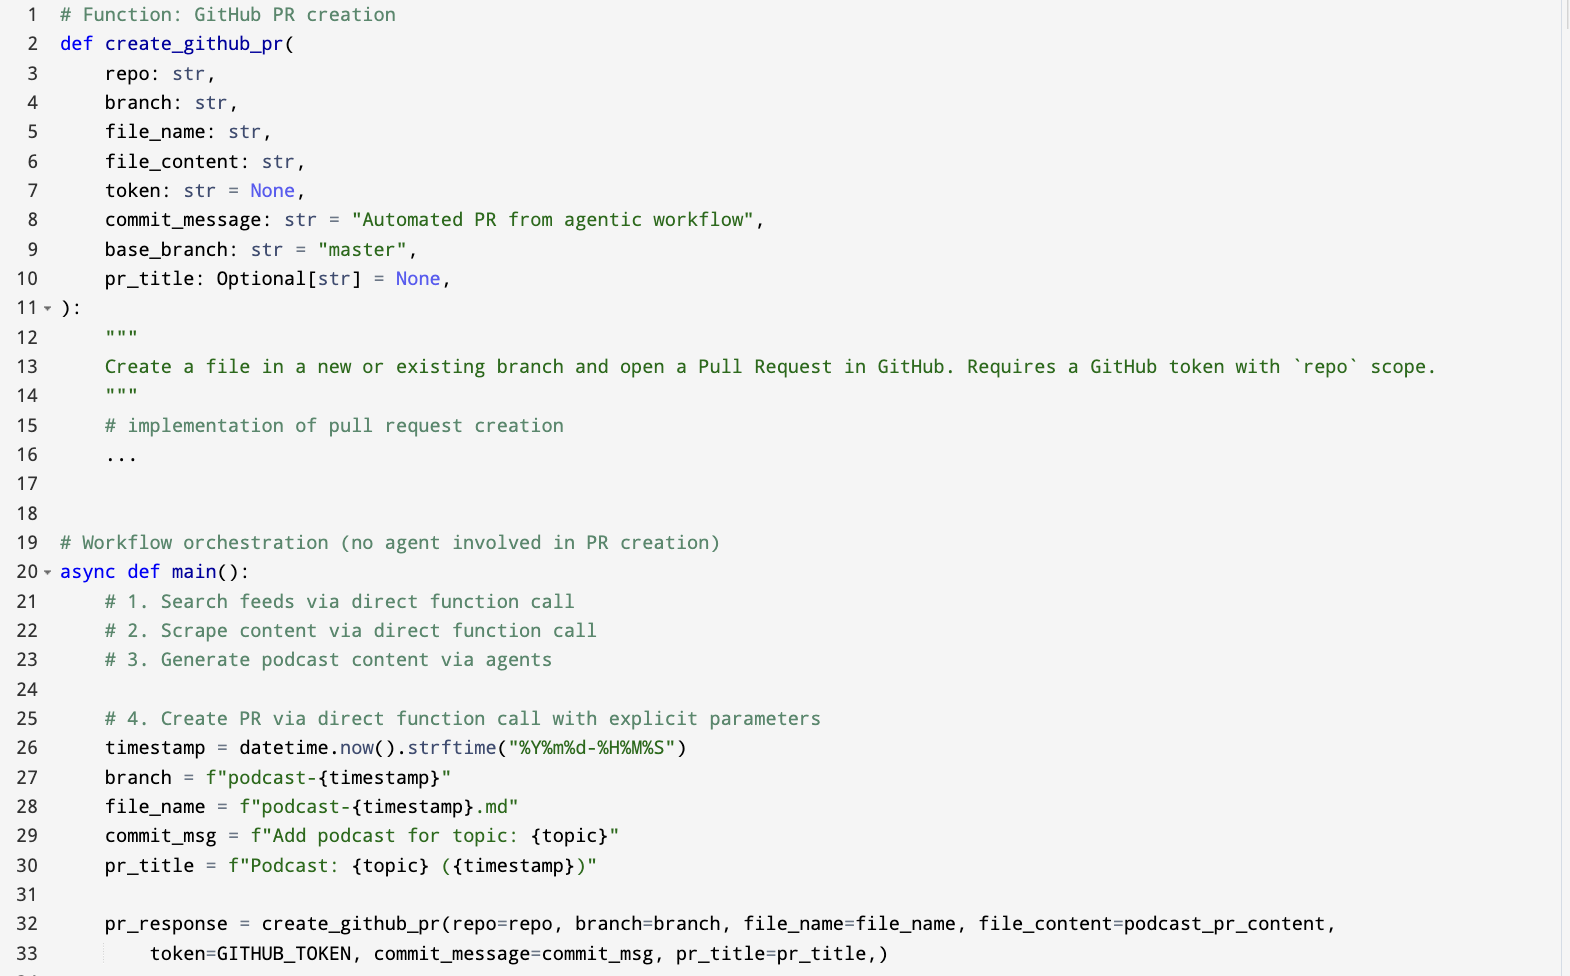1570x976 pixels.
Task: Click line number 32 in the gutter
Action: (27, 924)
